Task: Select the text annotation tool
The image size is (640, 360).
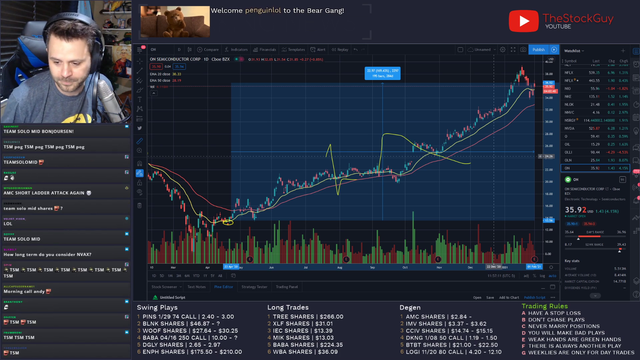Action: tap(140, 100)
